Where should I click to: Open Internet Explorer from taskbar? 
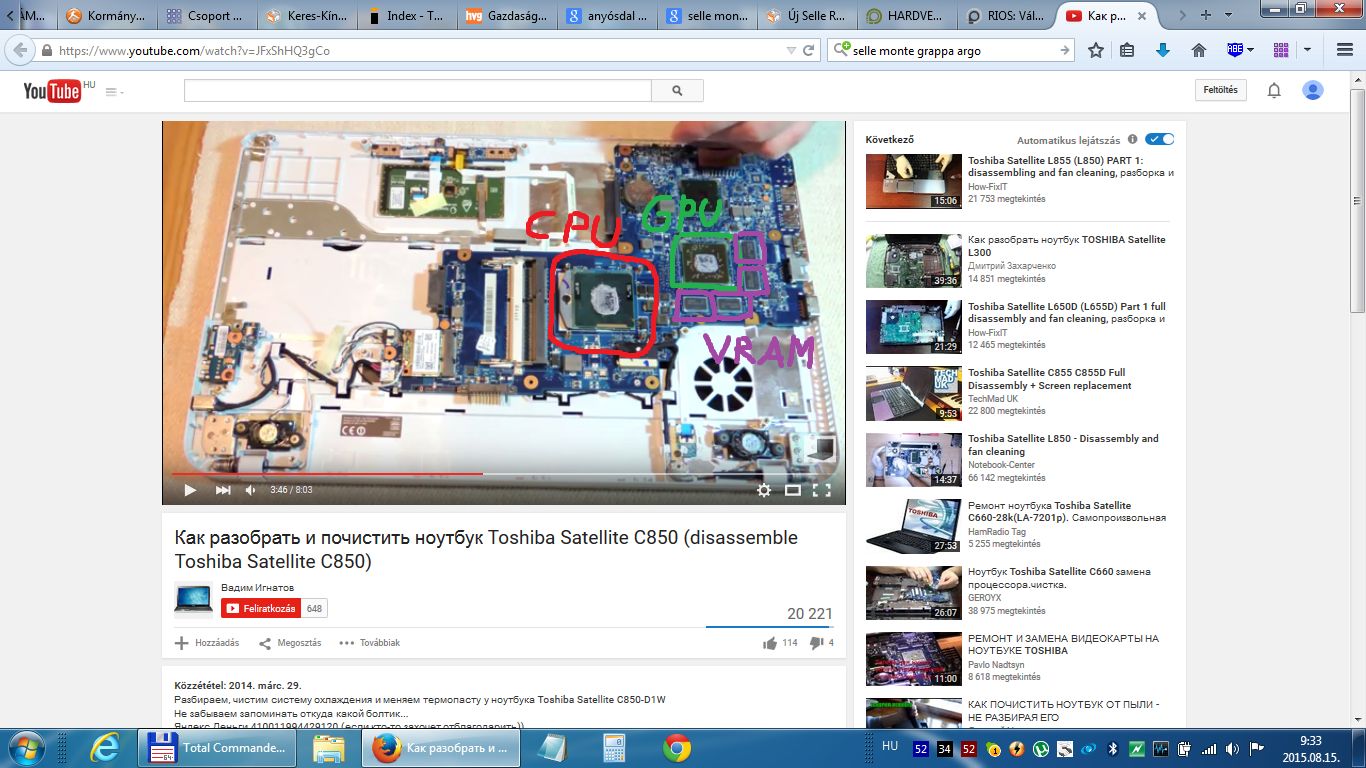coord(104,748)
